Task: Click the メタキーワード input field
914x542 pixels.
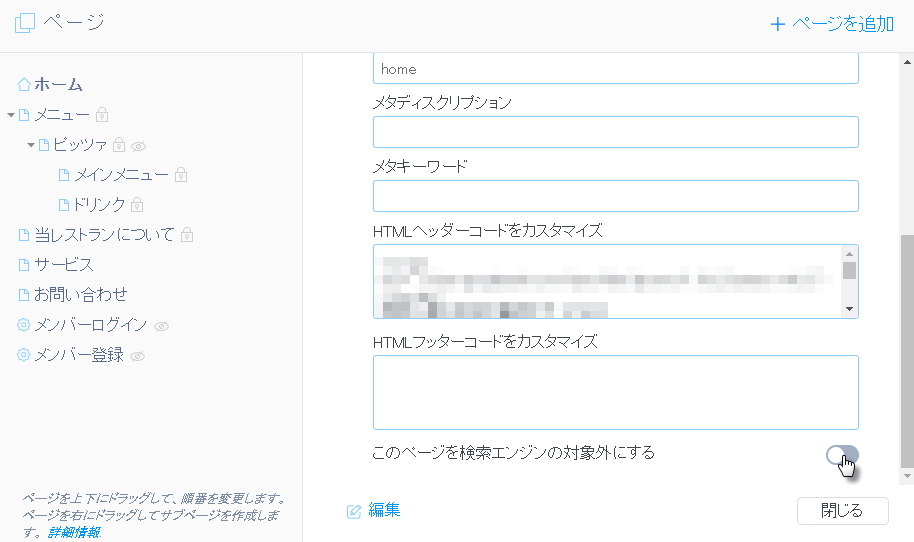Action: pos(616,196)
